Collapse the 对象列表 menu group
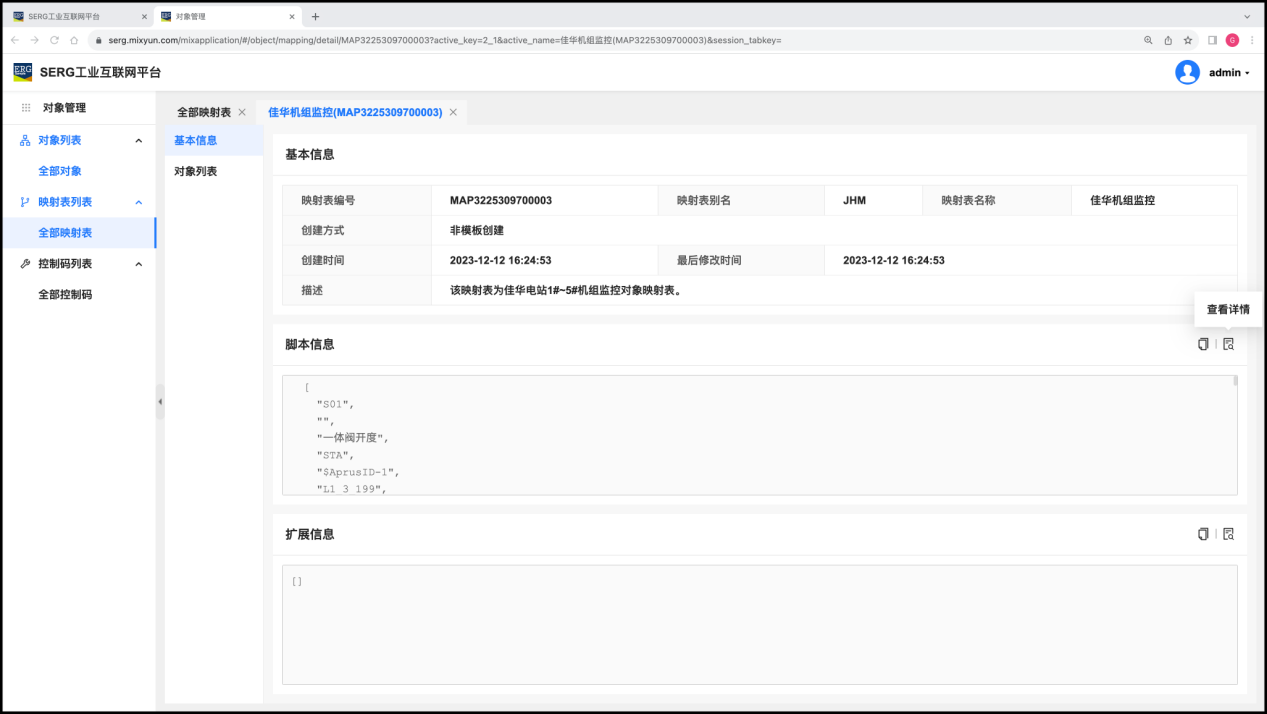 point(138,141)
